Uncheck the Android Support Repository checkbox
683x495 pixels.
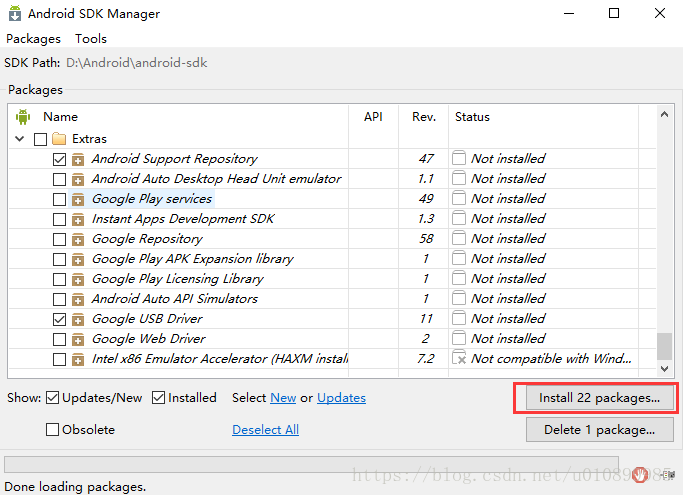pos(59,159)
